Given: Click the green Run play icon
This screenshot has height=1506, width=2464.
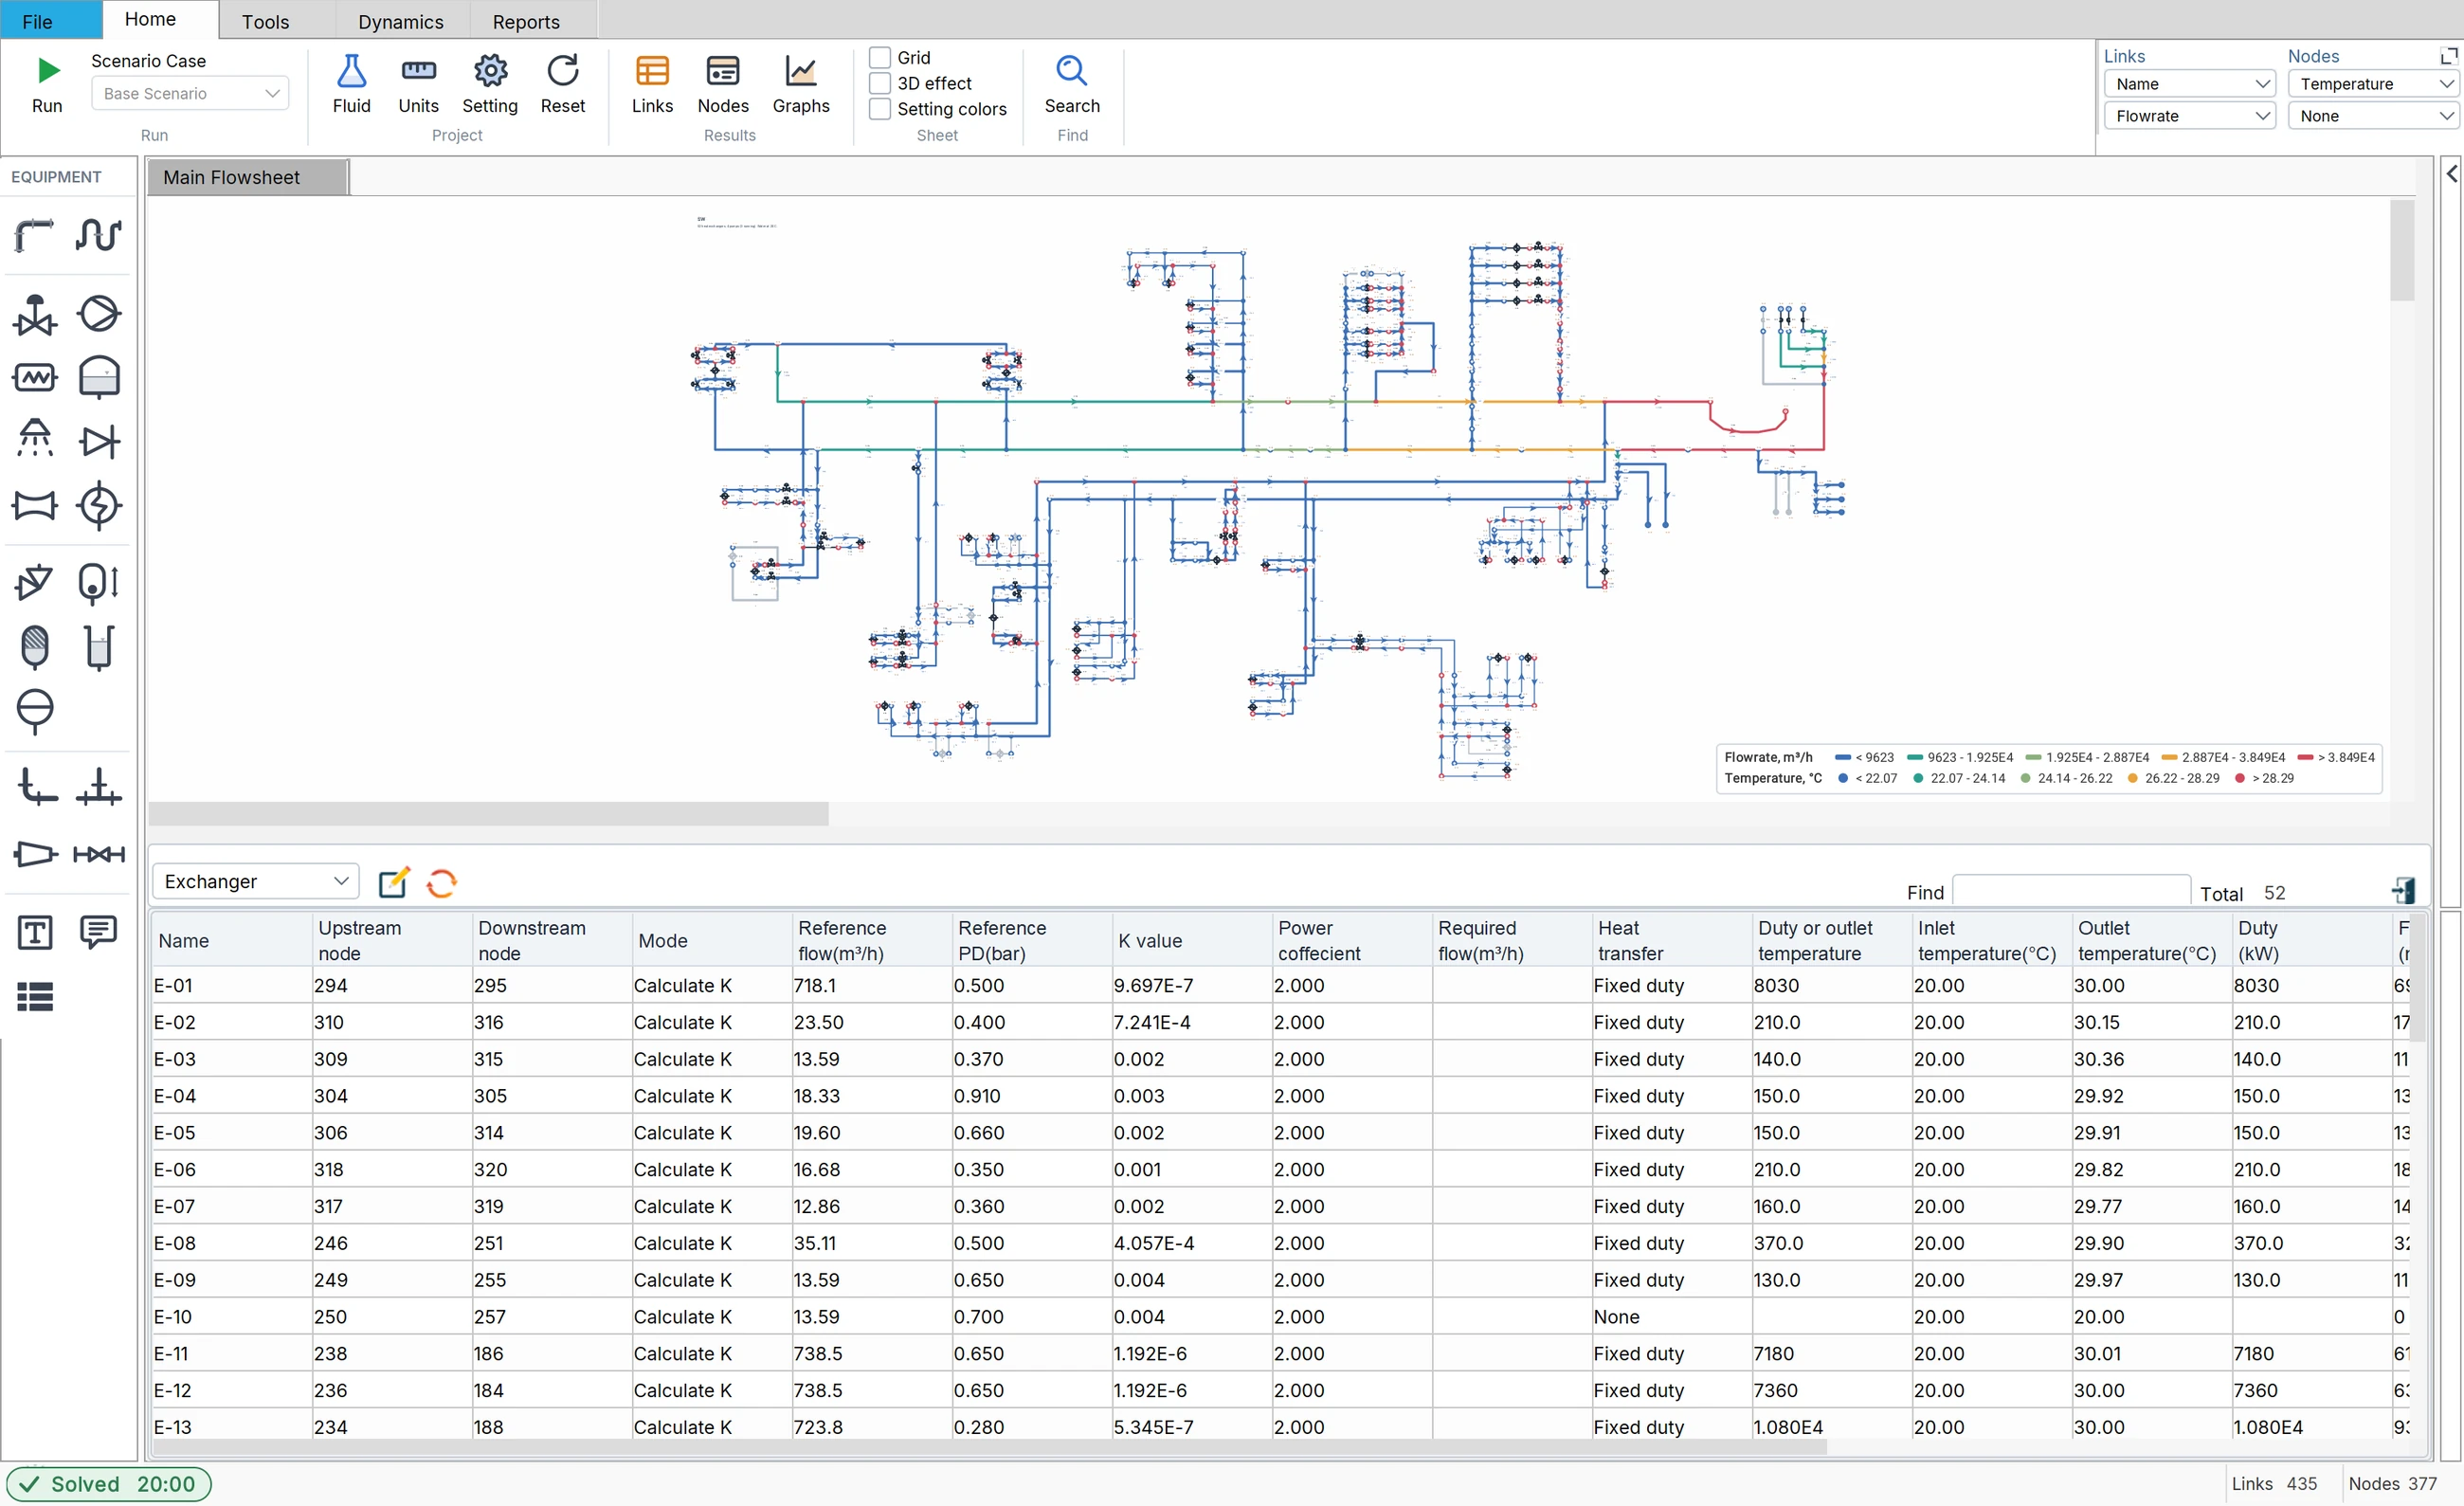Looking at the screenshot, I should [x=48, y=71].
